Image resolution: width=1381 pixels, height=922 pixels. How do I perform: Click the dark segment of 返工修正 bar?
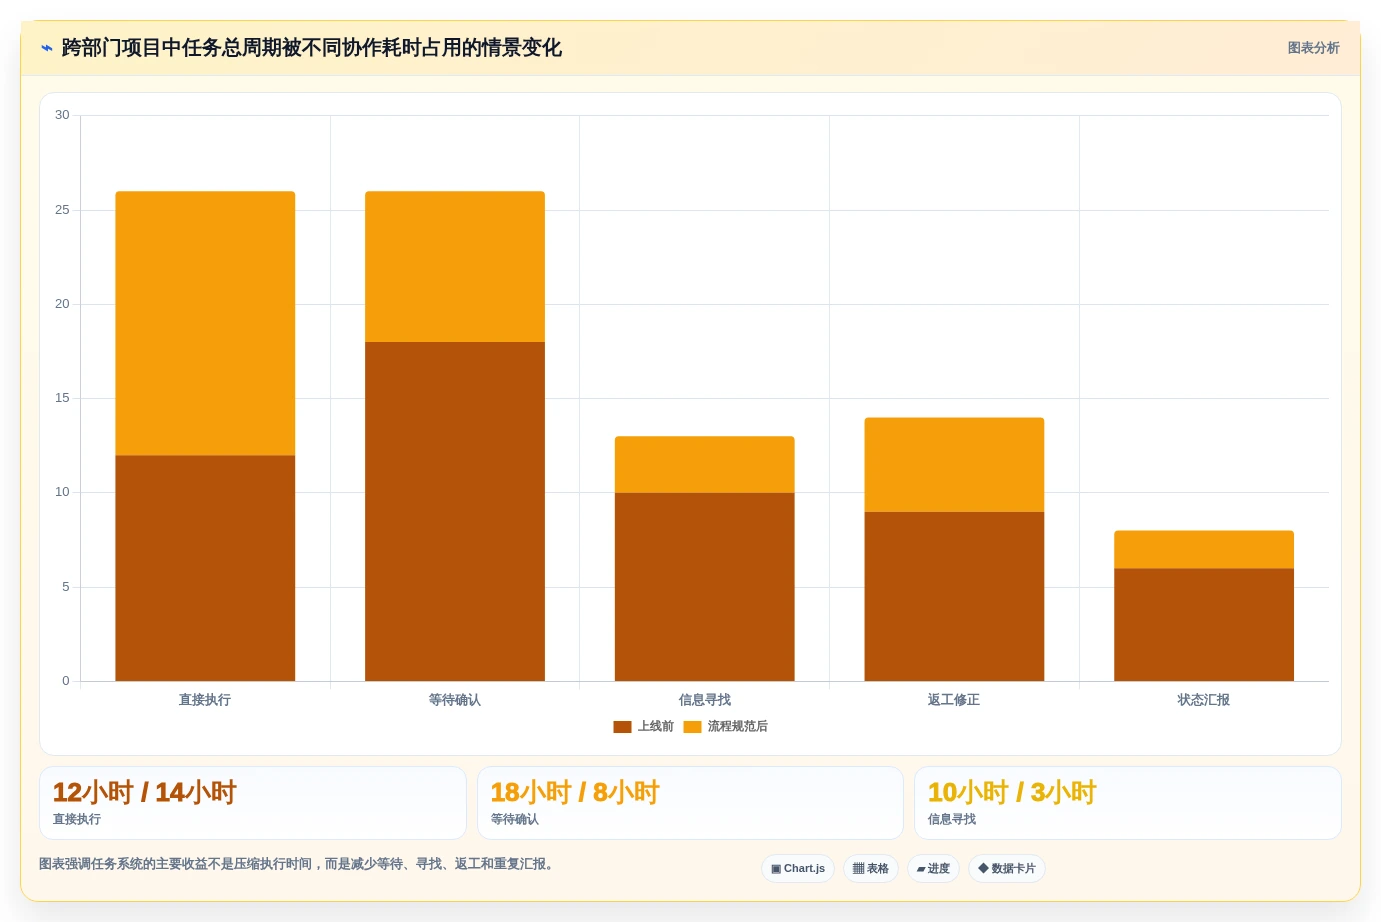pos(954,597)
